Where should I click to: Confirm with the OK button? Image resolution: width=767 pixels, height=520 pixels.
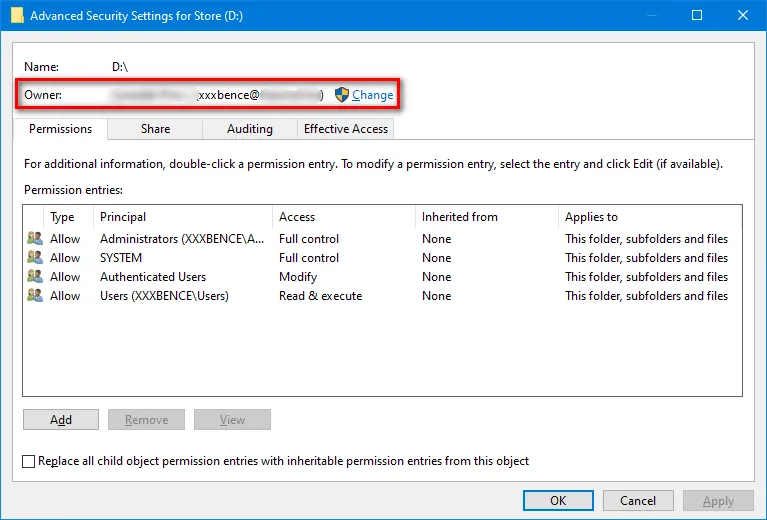(558, 501)
